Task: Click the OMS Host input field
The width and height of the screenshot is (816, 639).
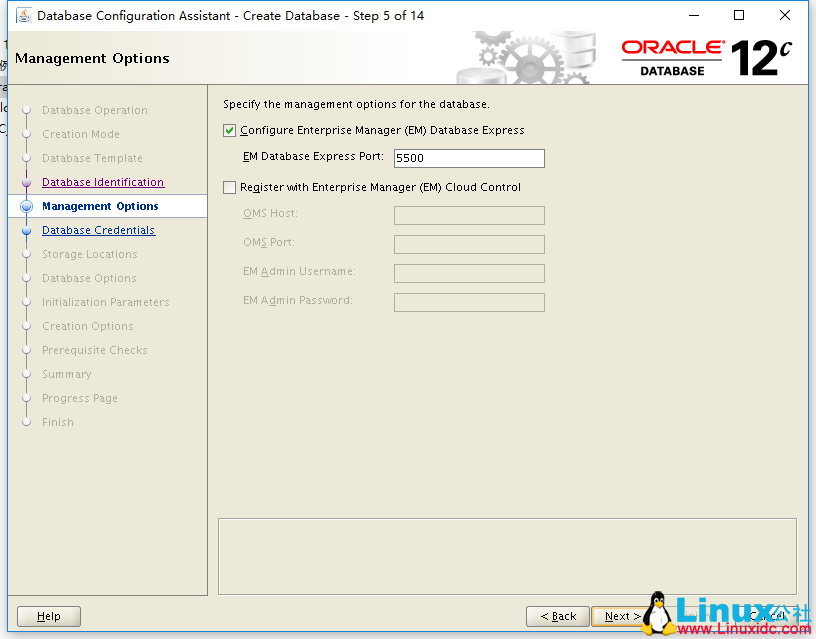Action: (x=468, y=215)
